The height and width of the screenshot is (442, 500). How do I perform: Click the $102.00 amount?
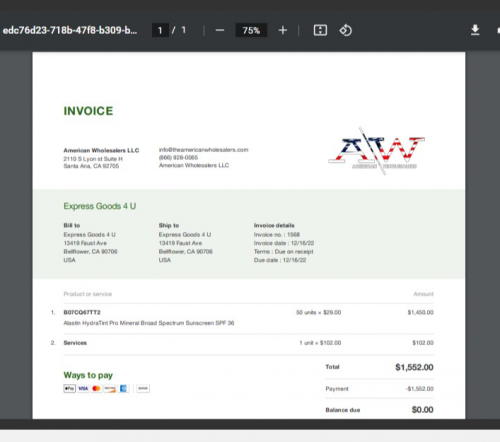click(x=423, y=343)
